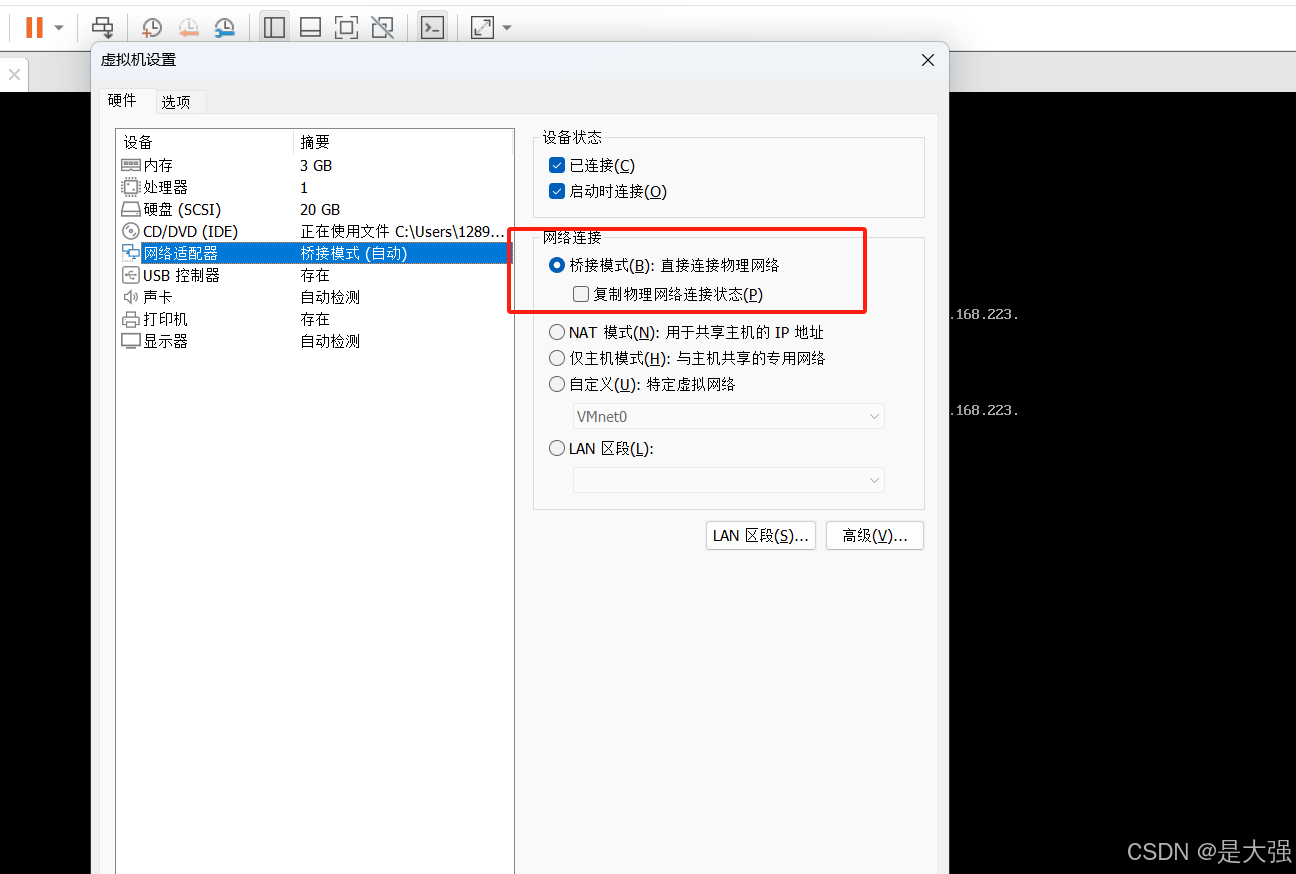Click the hard disk icon in device list
Screen dimensions: 1296x874
point(131,209)
